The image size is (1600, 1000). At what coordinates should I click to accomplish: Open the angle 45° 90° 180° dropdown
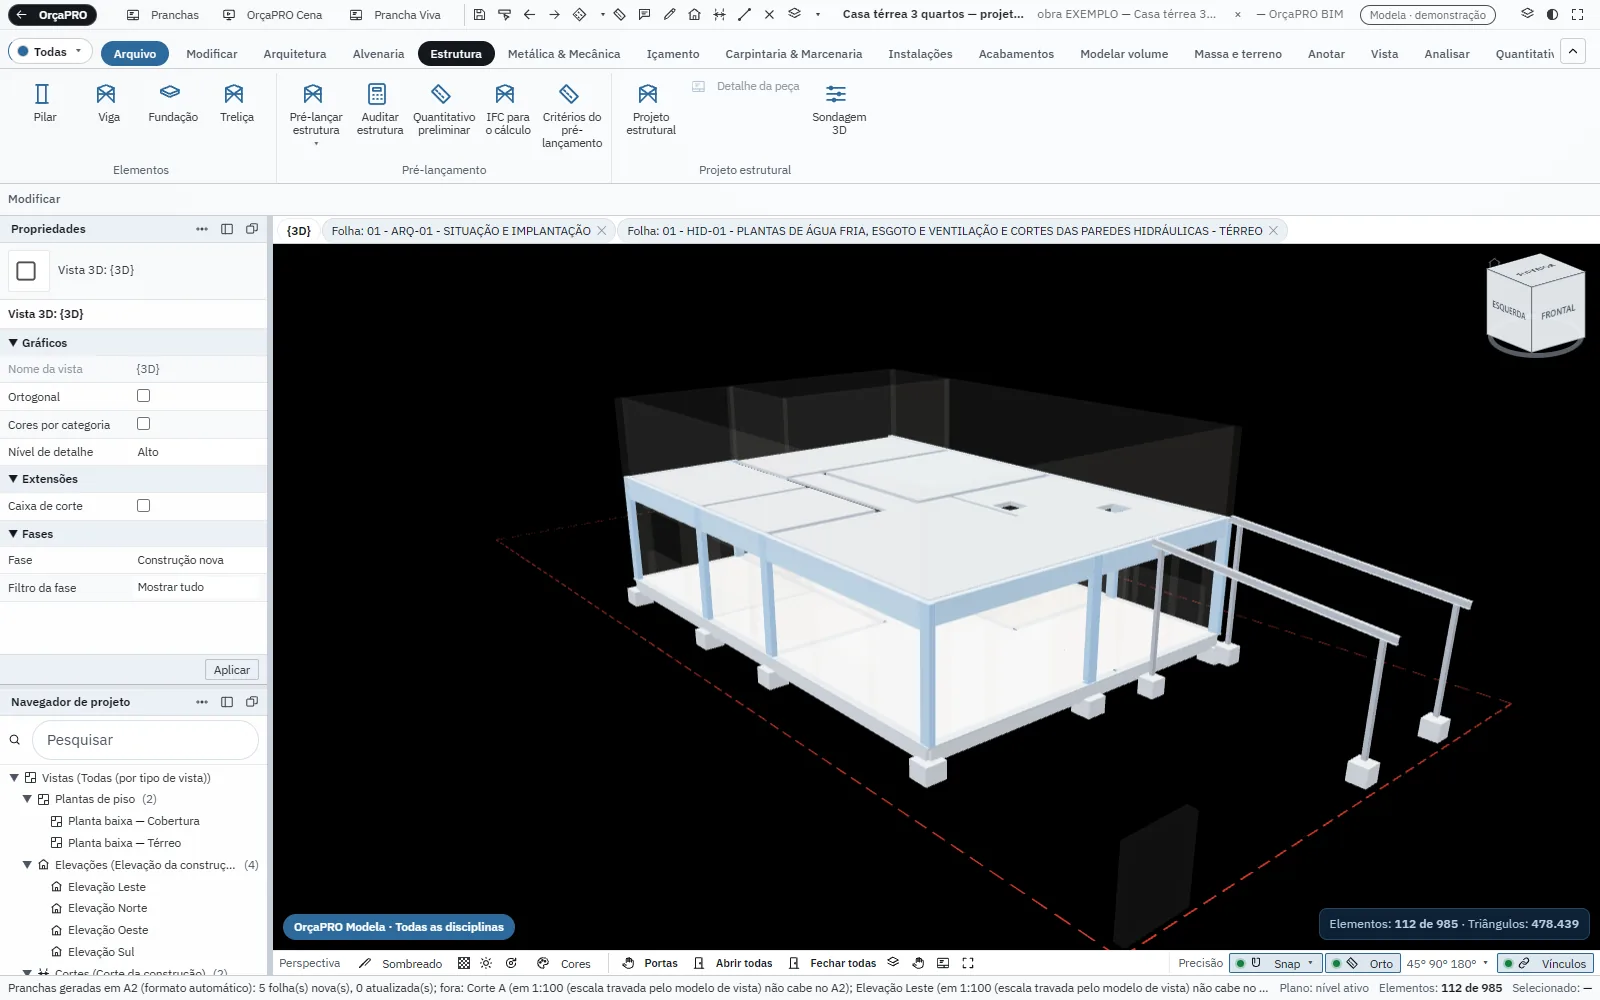1448,963
